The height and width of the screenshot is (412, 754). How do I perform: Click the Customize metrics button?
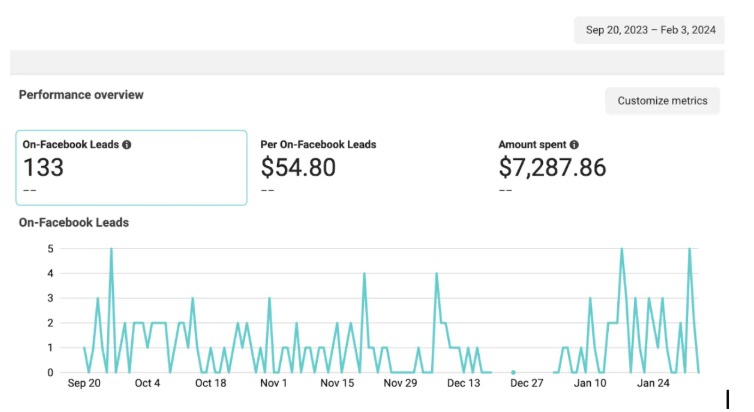(x=662, y=100)
